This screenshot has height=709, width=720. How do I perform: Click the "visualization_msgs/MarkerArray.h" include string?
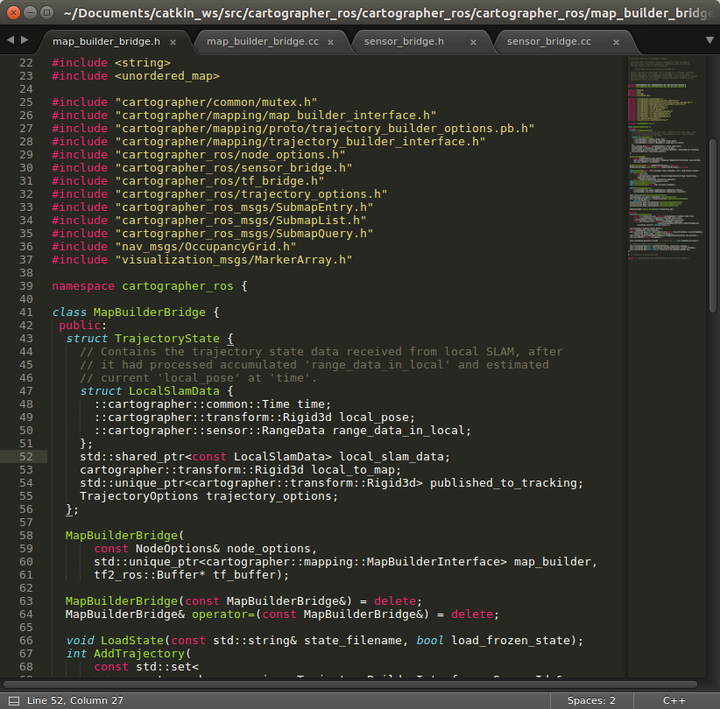[233, 259]
